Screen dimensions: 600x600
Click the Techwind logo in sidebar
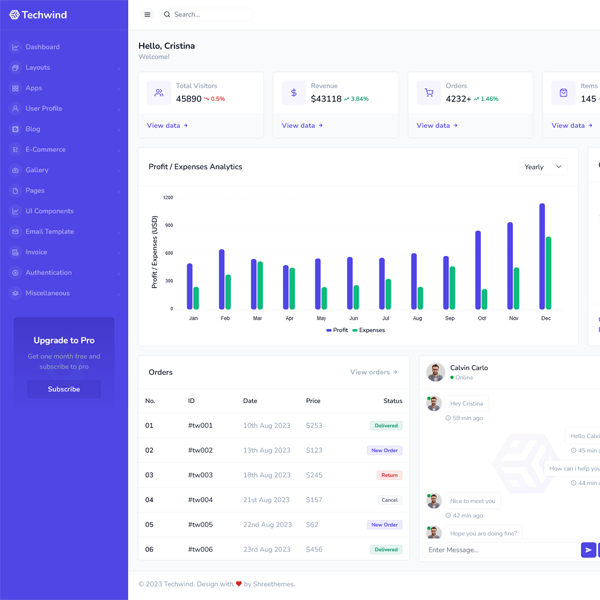(38, 15)
